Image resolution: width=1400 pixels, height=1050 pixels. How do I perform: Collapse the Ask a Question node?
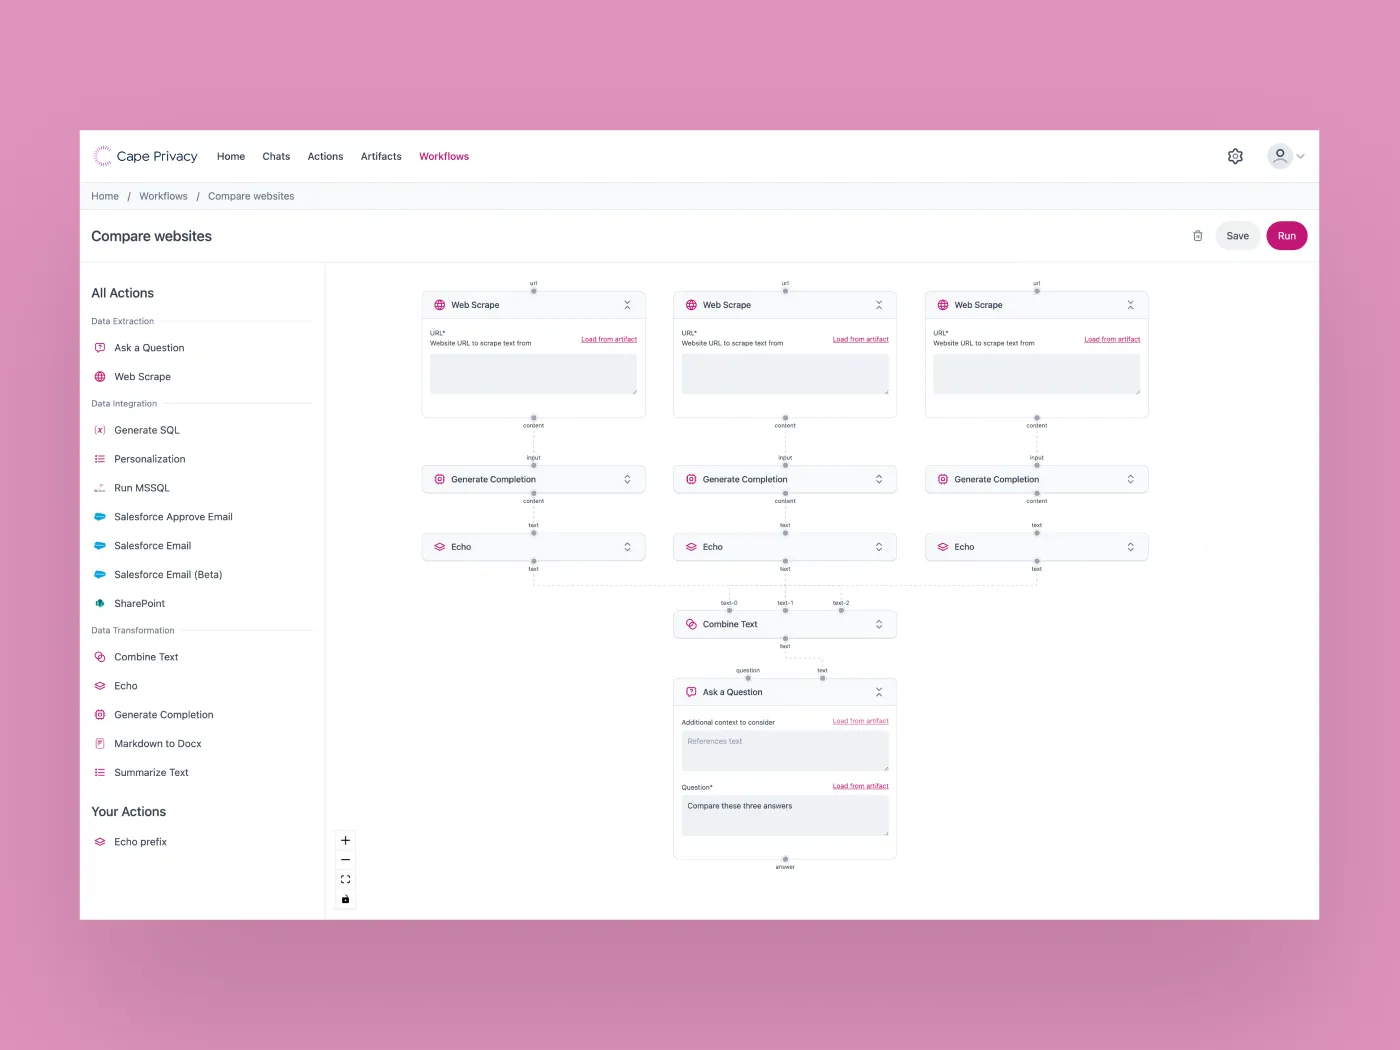coord(879,692)
